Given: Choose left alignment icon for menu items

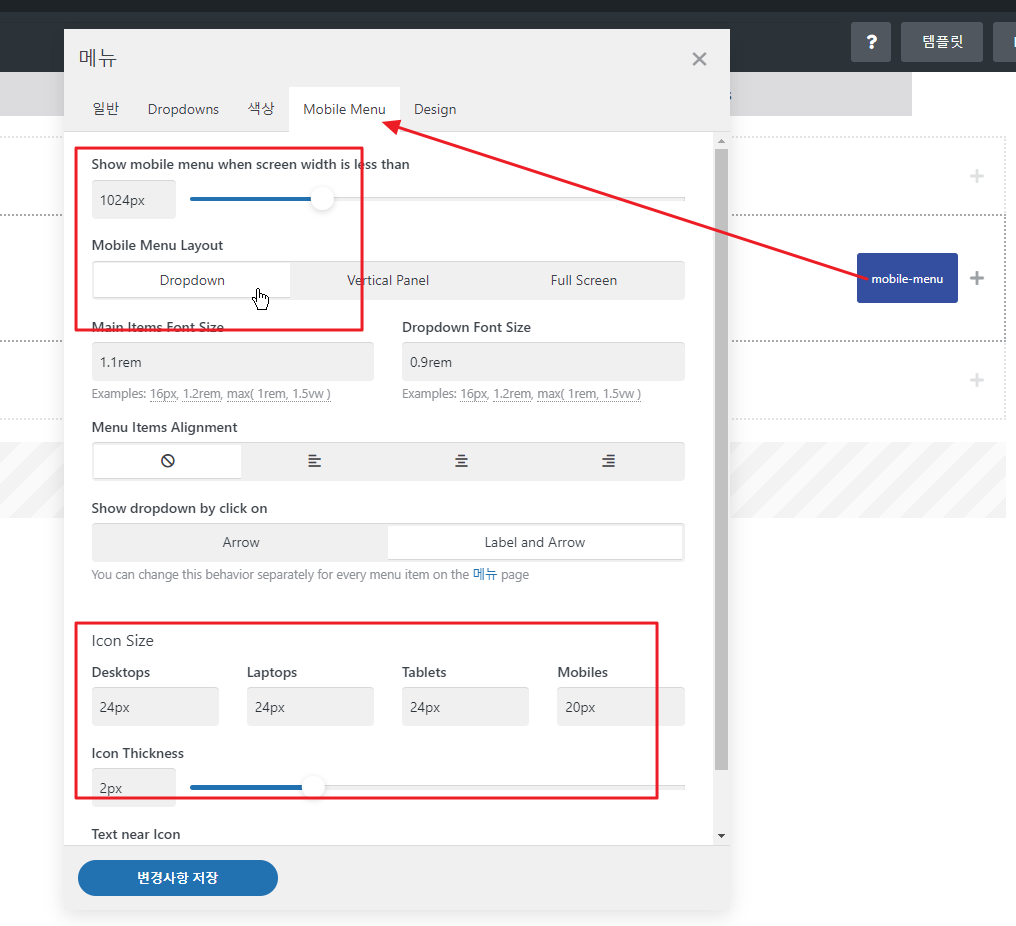Looking at the screenshot, I should point(314,461).
